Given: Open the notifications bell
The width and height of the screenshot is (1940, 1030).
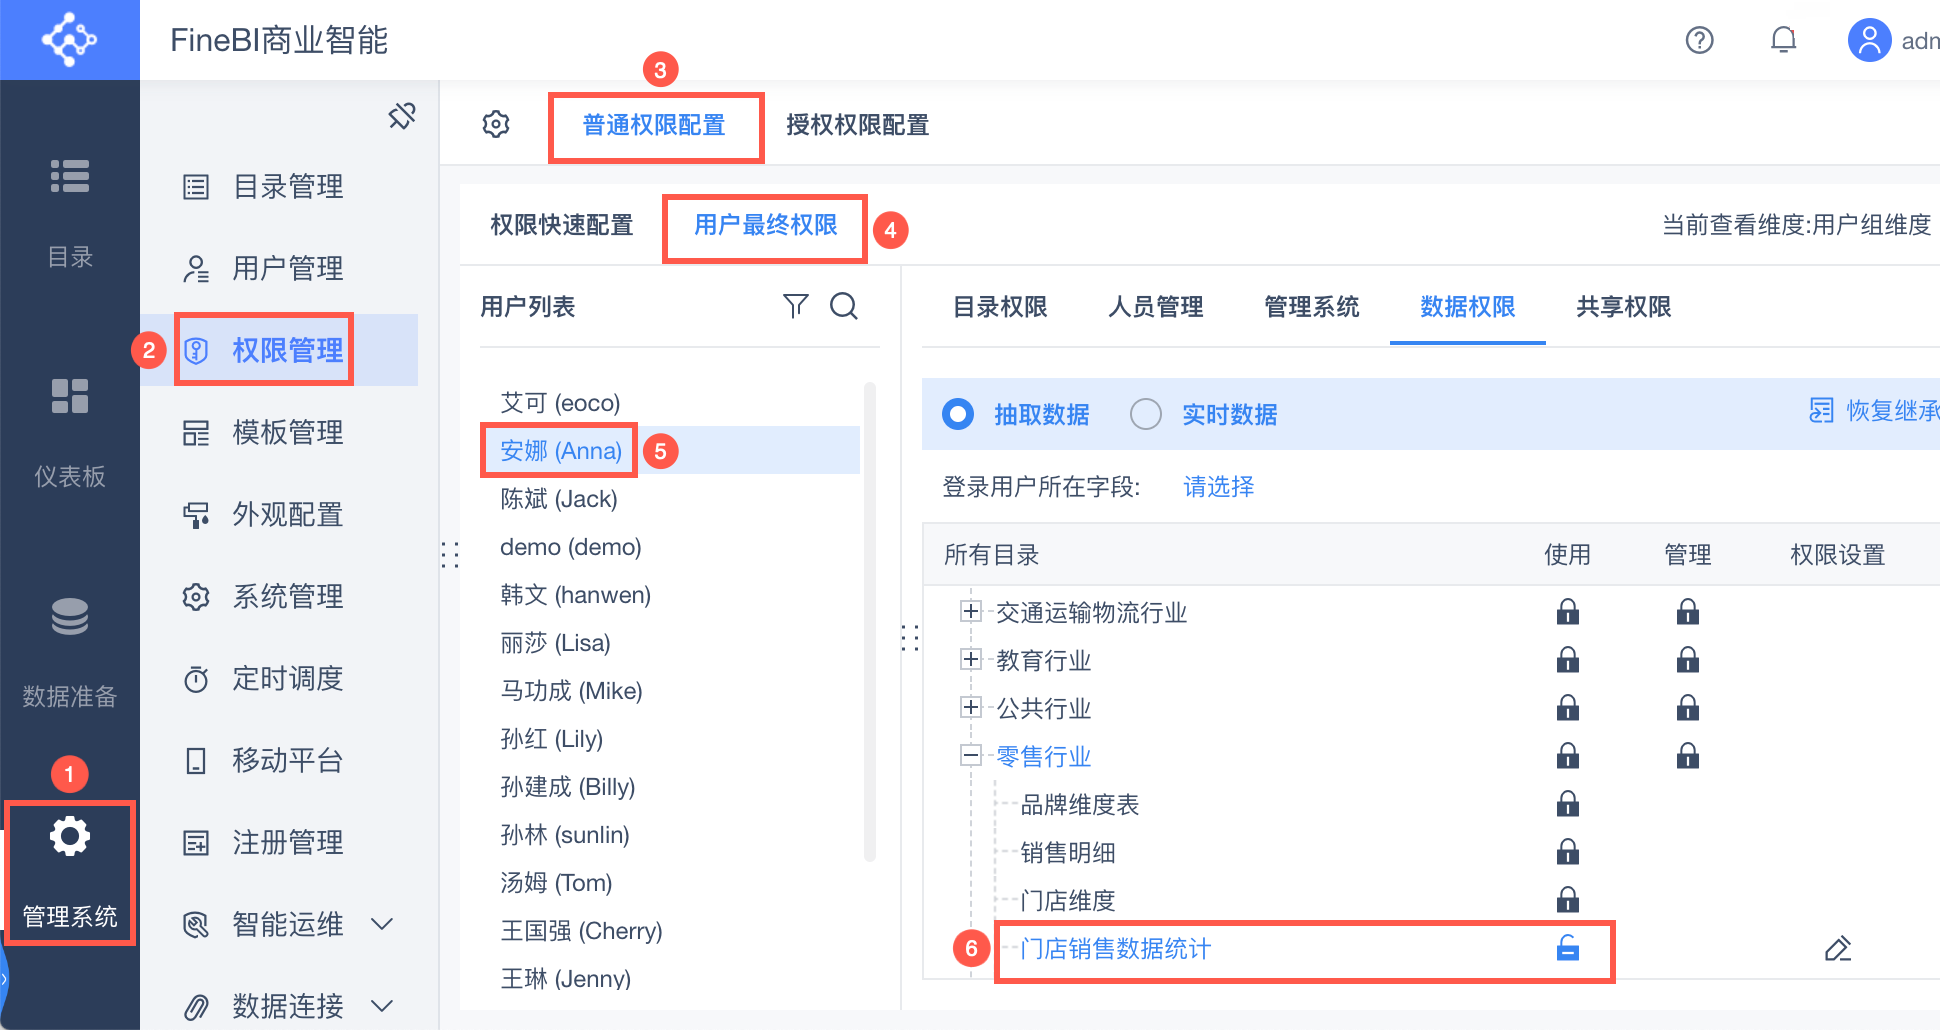Looking at the screenshot, I should 1783,40.
